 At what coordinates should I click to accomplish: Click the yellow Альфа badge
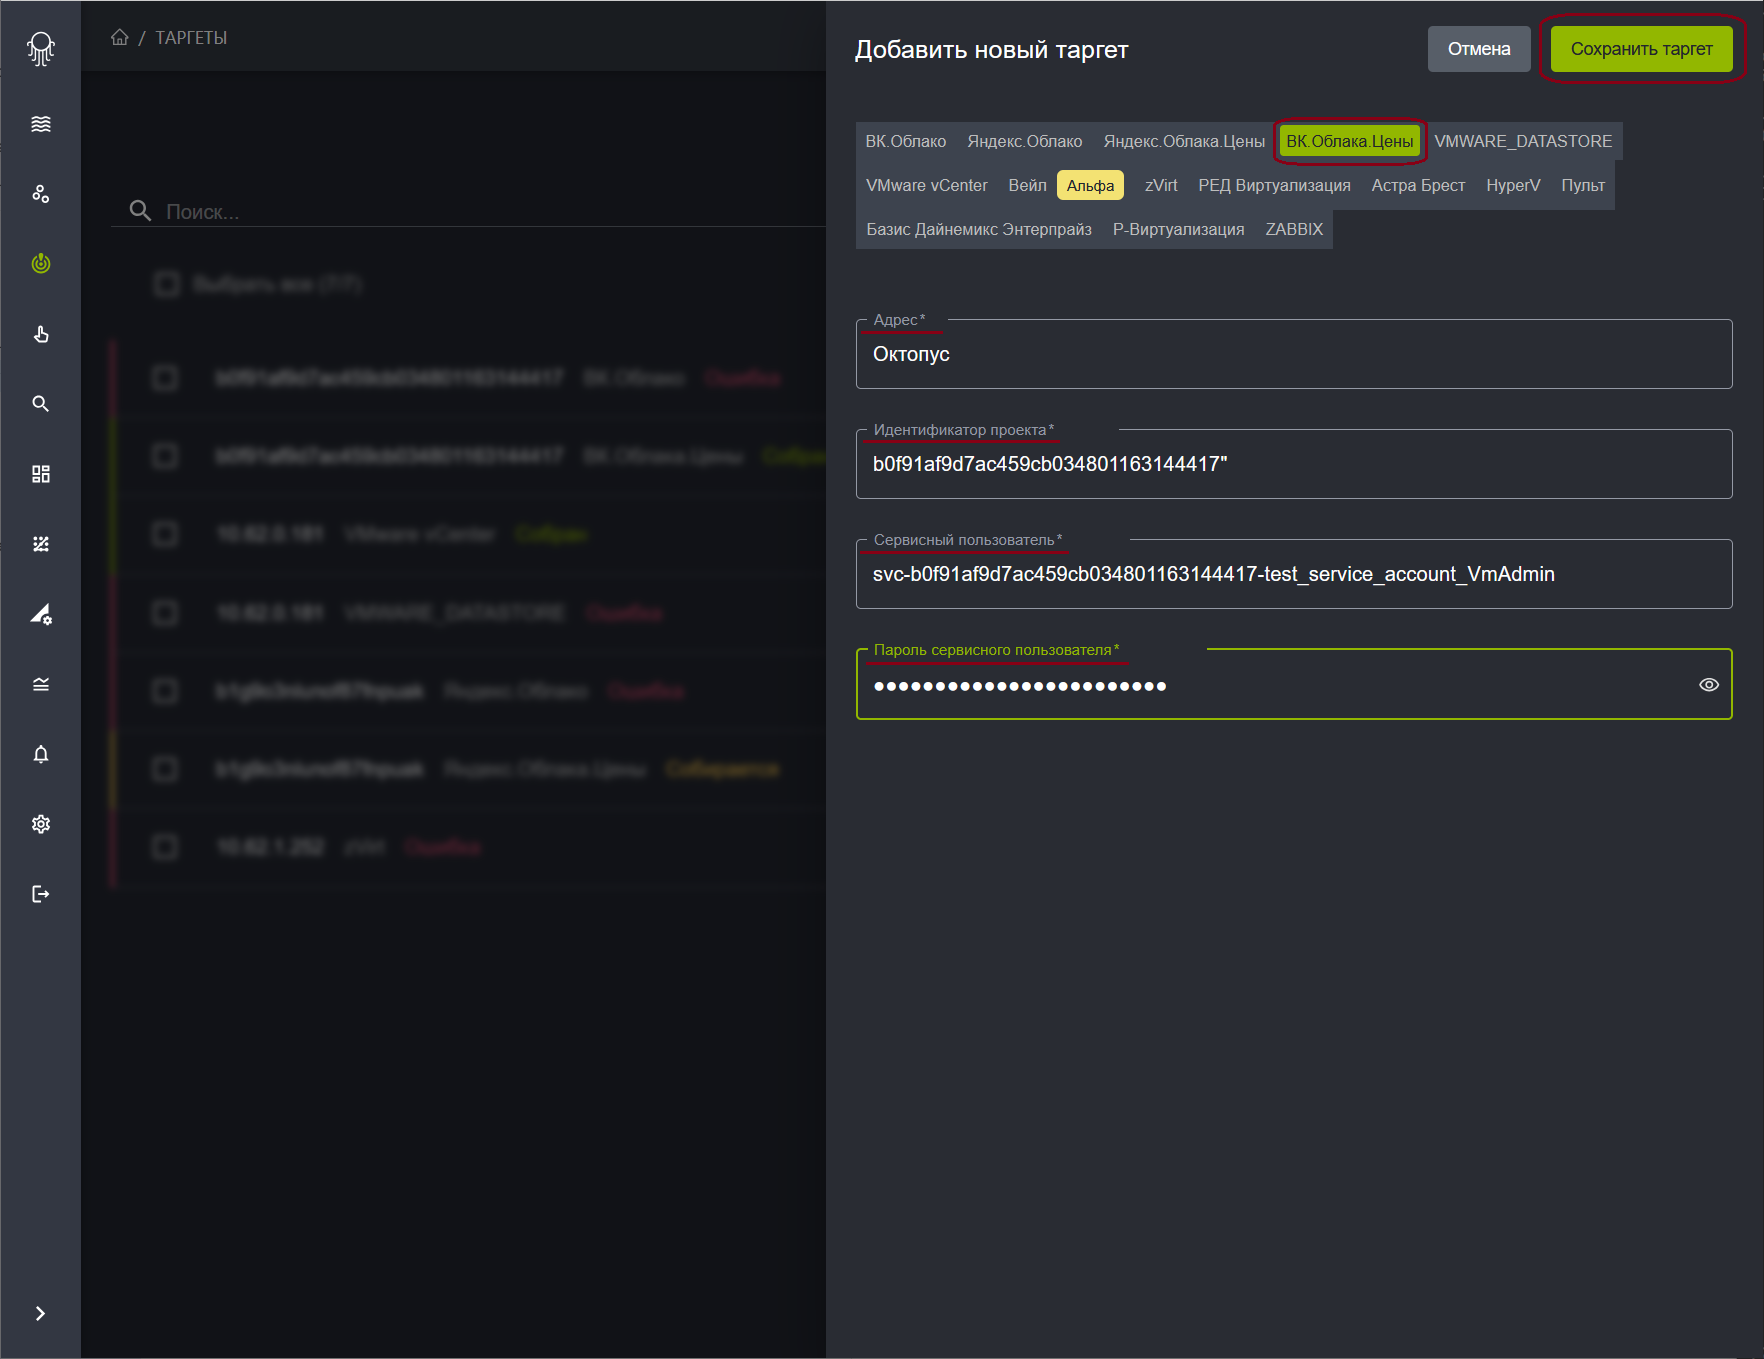1090,185
